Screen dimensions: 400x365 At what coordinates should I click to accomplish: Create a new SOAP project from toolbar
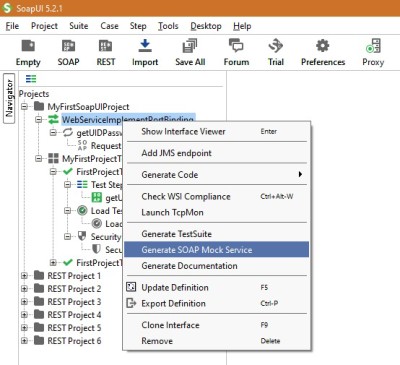[x=68, y=46]
